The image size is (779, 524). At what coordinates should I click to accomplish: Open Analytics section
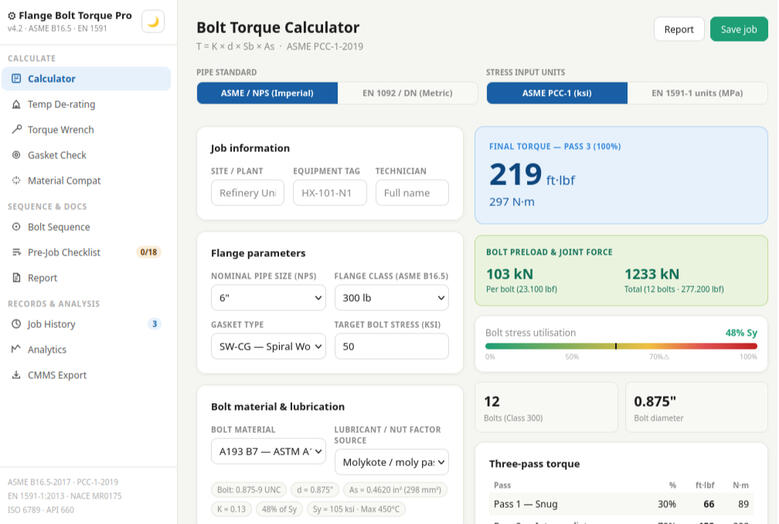point(86,349)
